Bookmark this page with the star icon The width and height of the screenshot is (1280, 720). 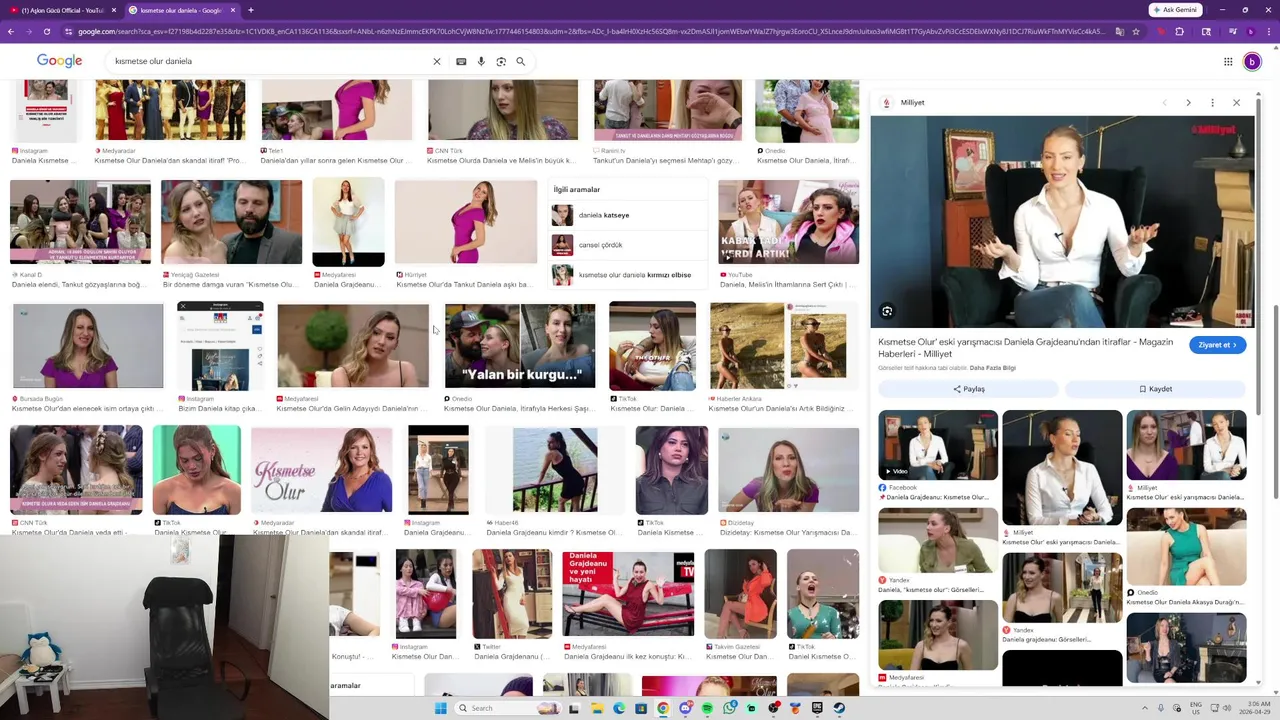point(1136,31)
